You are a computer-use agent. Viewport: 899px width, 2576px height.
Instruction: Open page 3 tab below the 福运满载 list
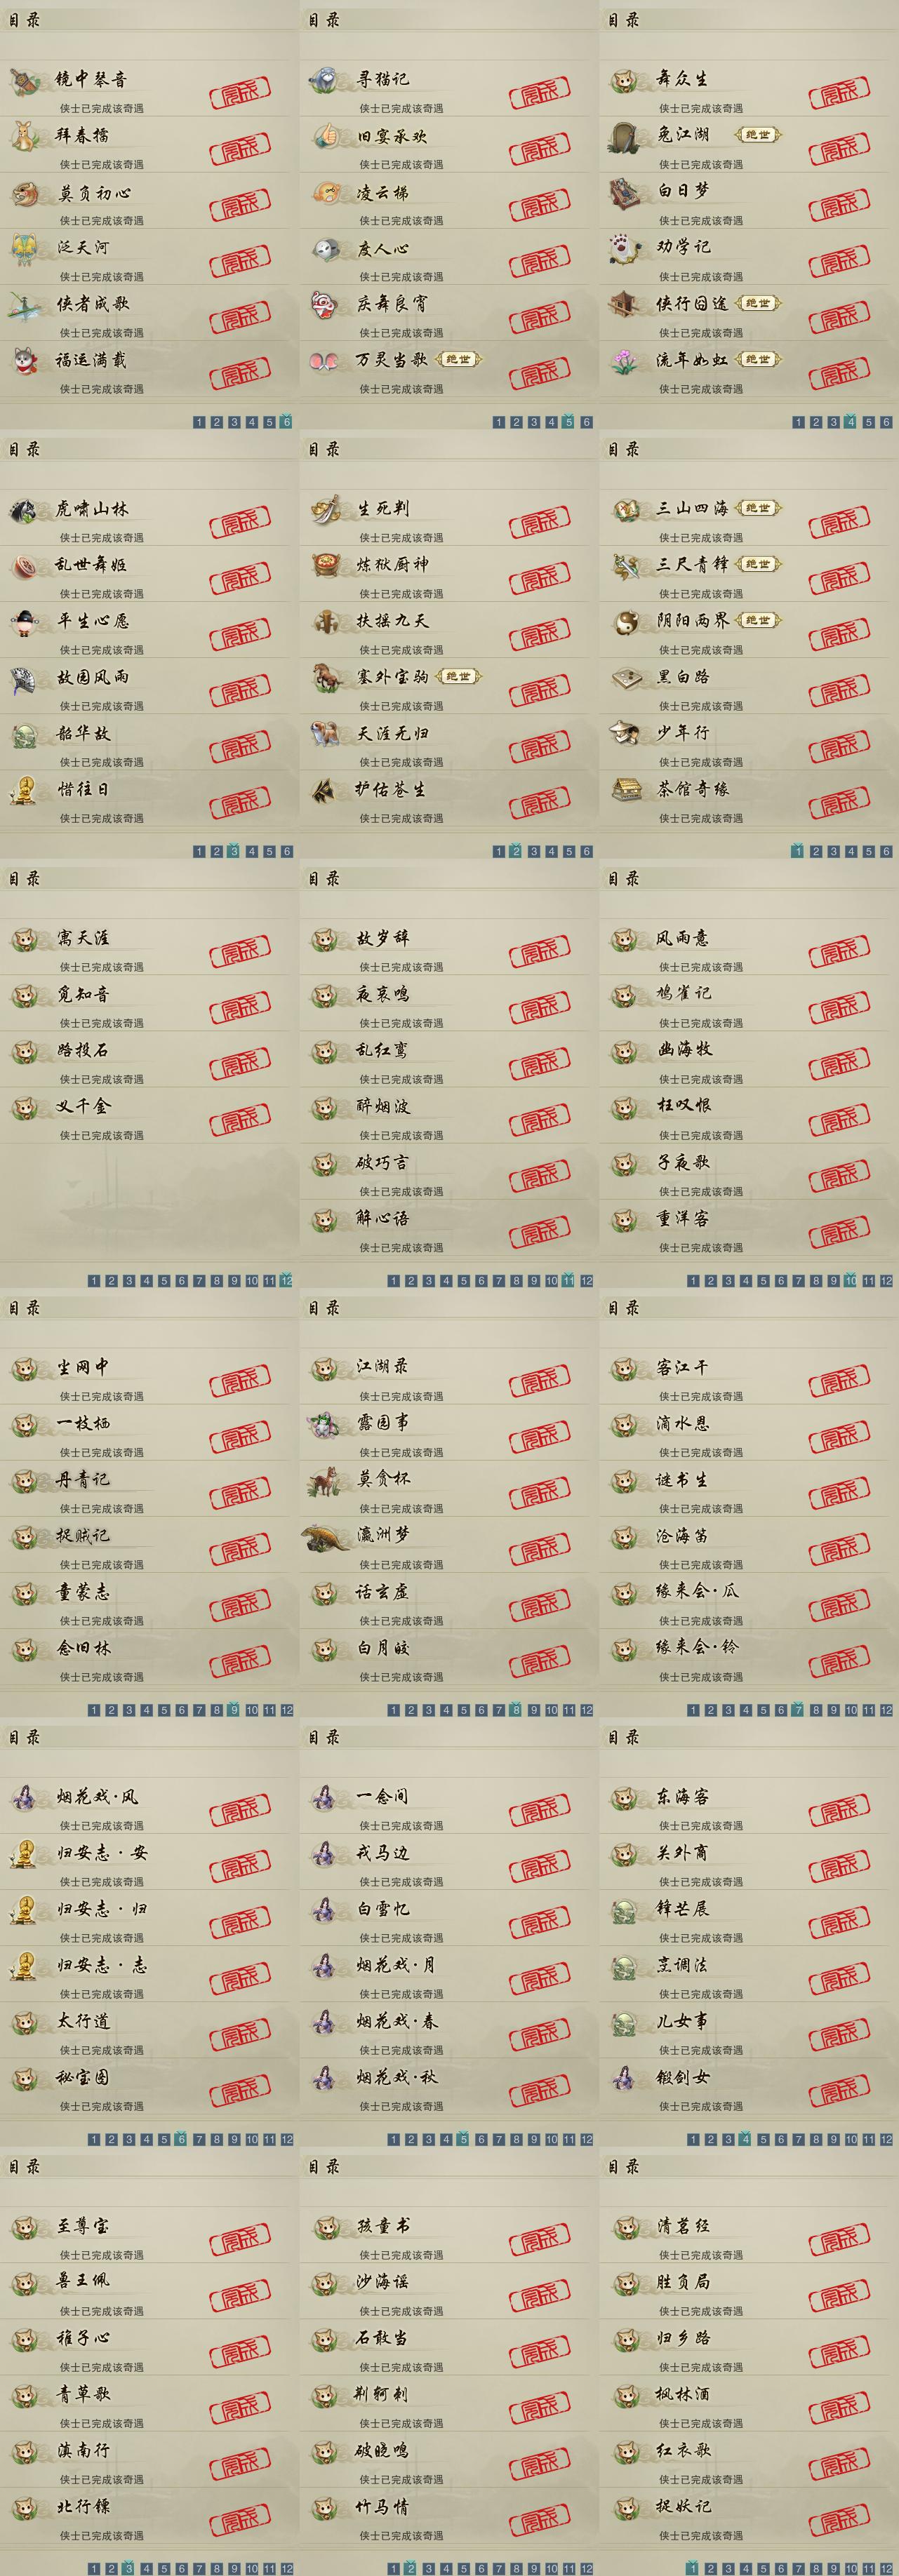[234, 422]
